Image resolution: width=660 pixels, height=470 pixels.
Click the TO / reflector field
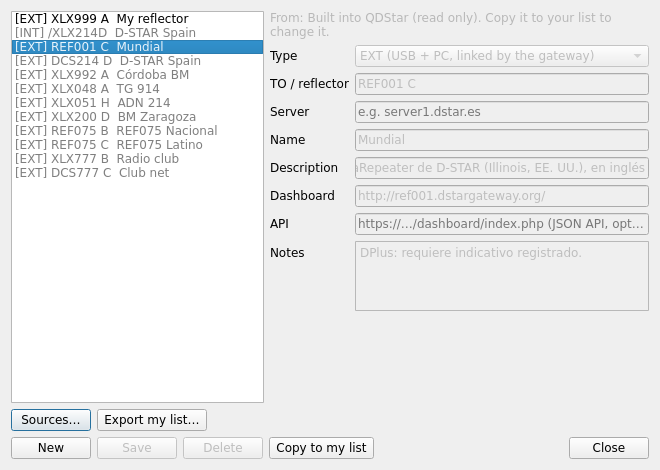(502, 84)
